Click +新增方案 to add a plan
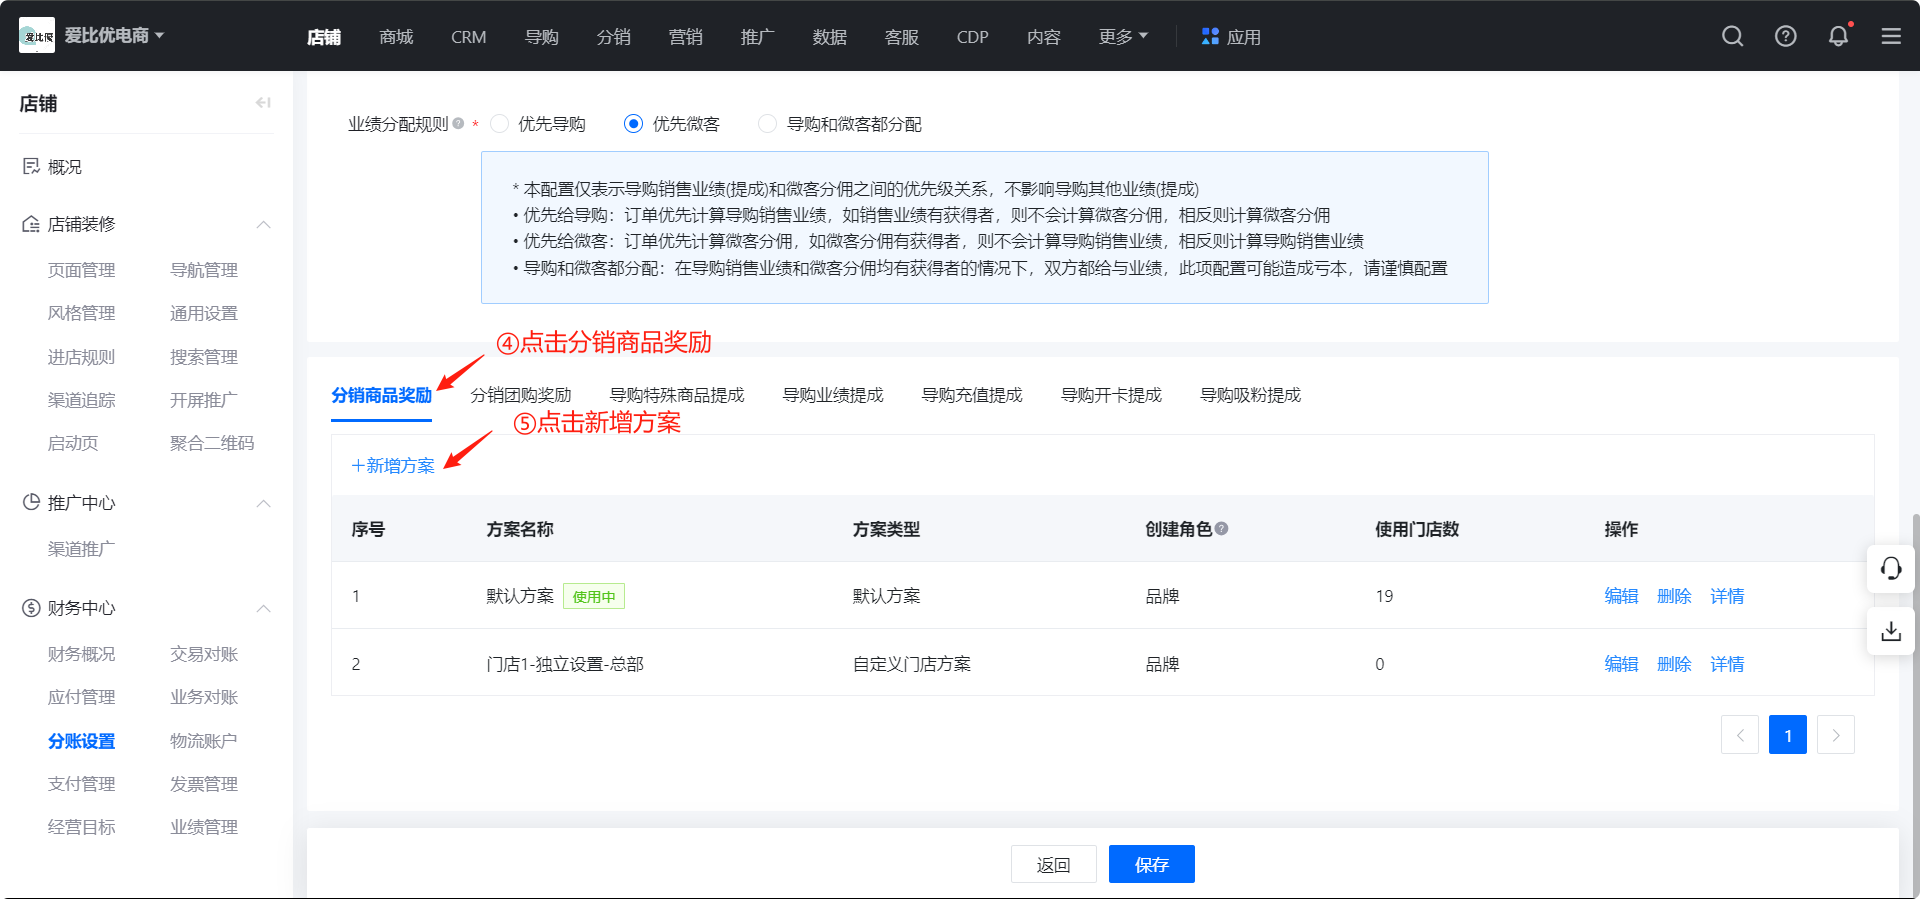 393,465
